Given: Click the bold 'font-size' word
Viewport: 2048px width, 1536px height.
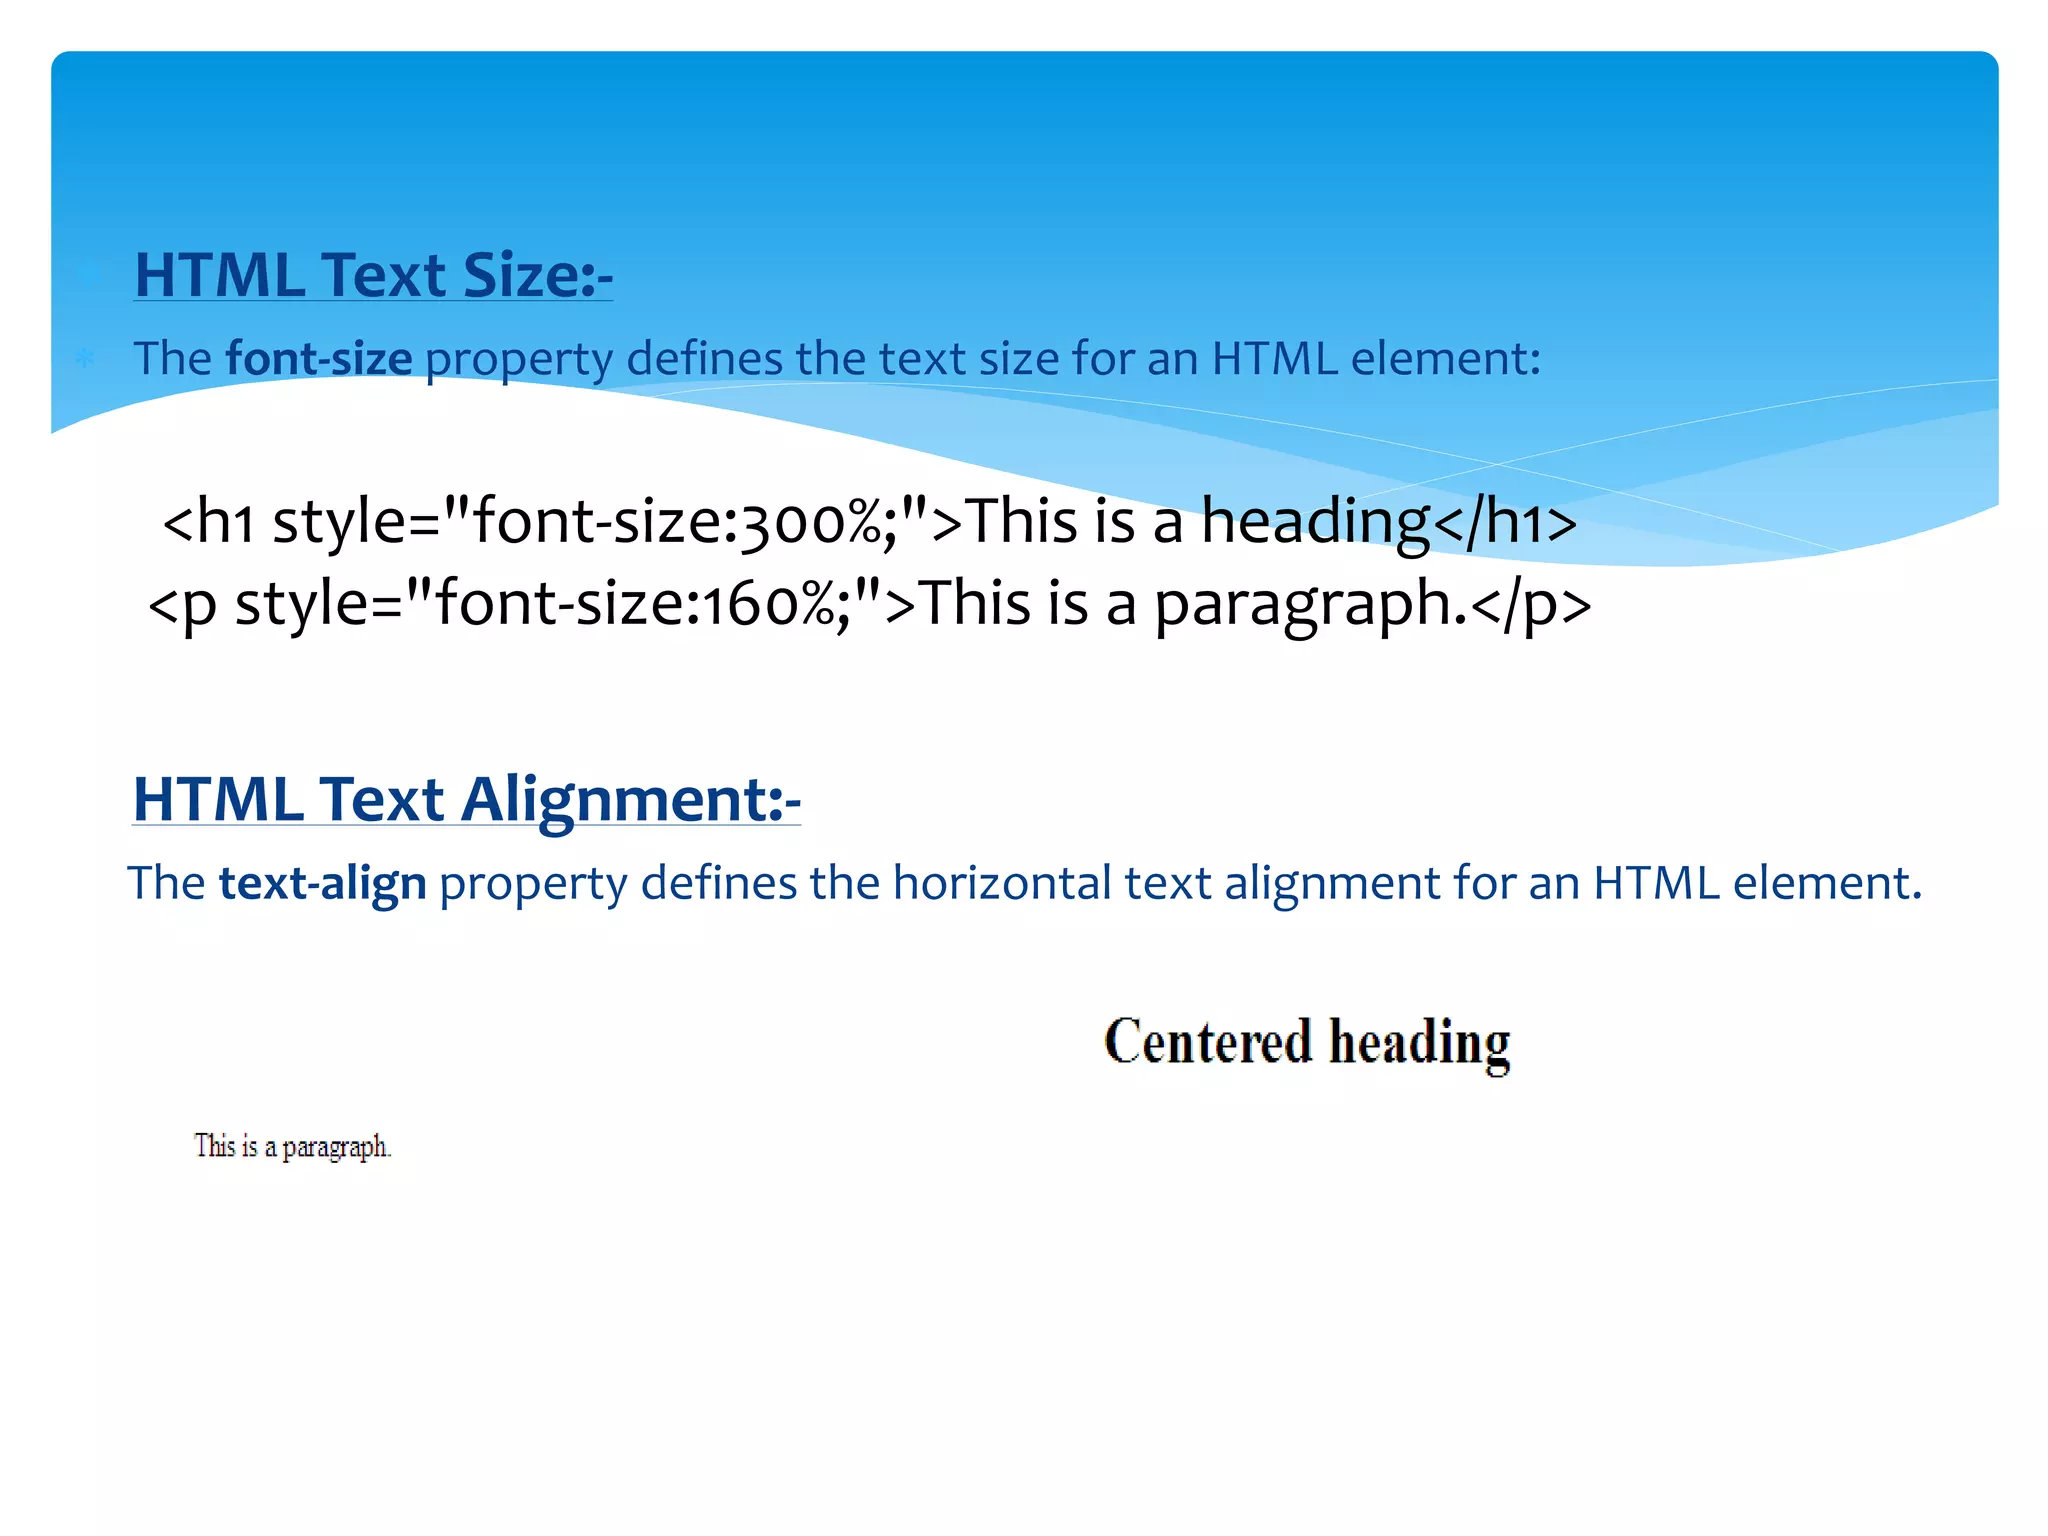Looking at the screenshot, I should pos(319,358).
